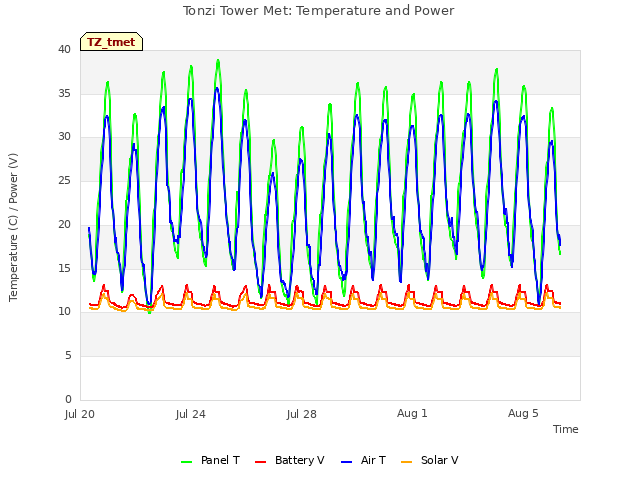Click the TZ_tmet label badge
The height and width of the screenshot is (480, 640).
coord(111,42)
